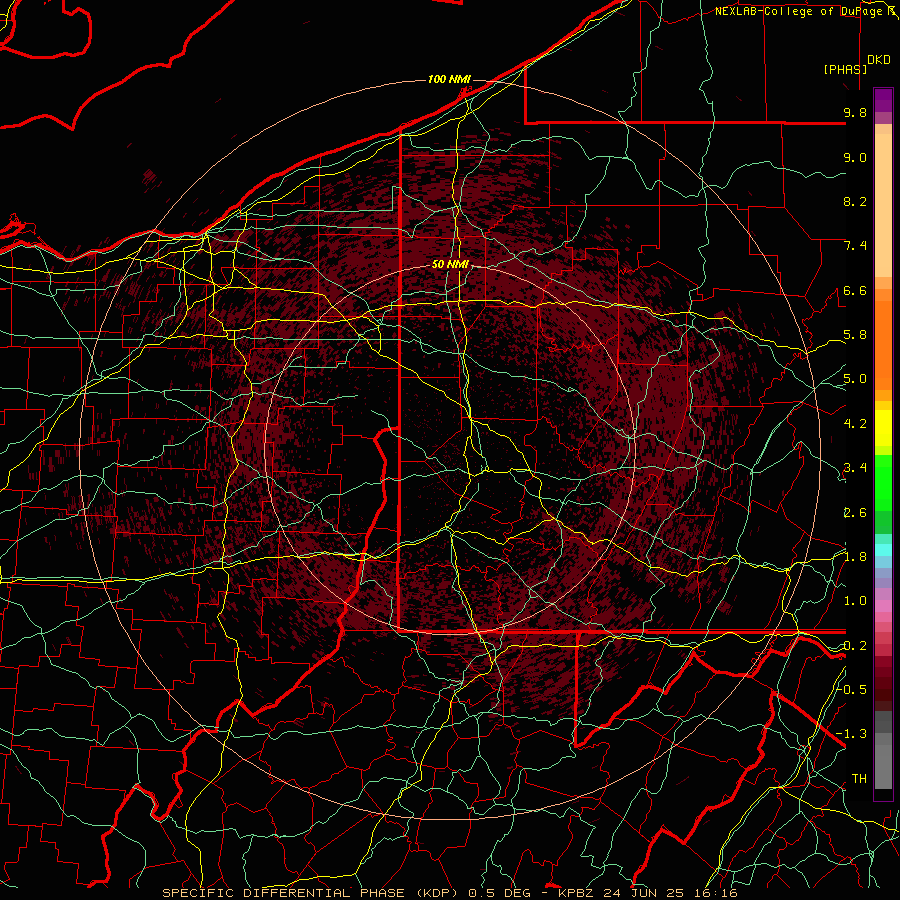
Task: Select the -0.5 value on the color scale
Action: click(852, 690)
